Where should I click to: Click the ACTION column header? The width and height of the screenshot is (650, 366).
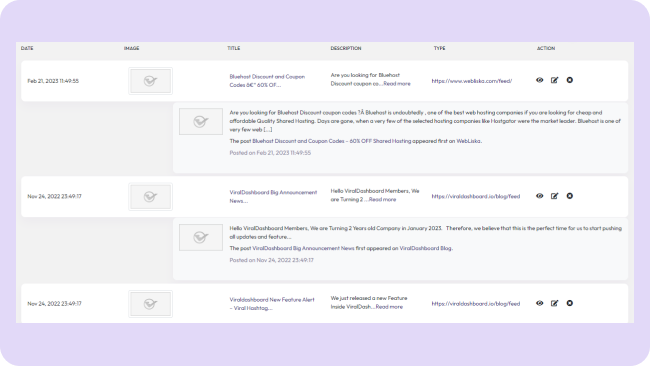click(x=546, y=48)
